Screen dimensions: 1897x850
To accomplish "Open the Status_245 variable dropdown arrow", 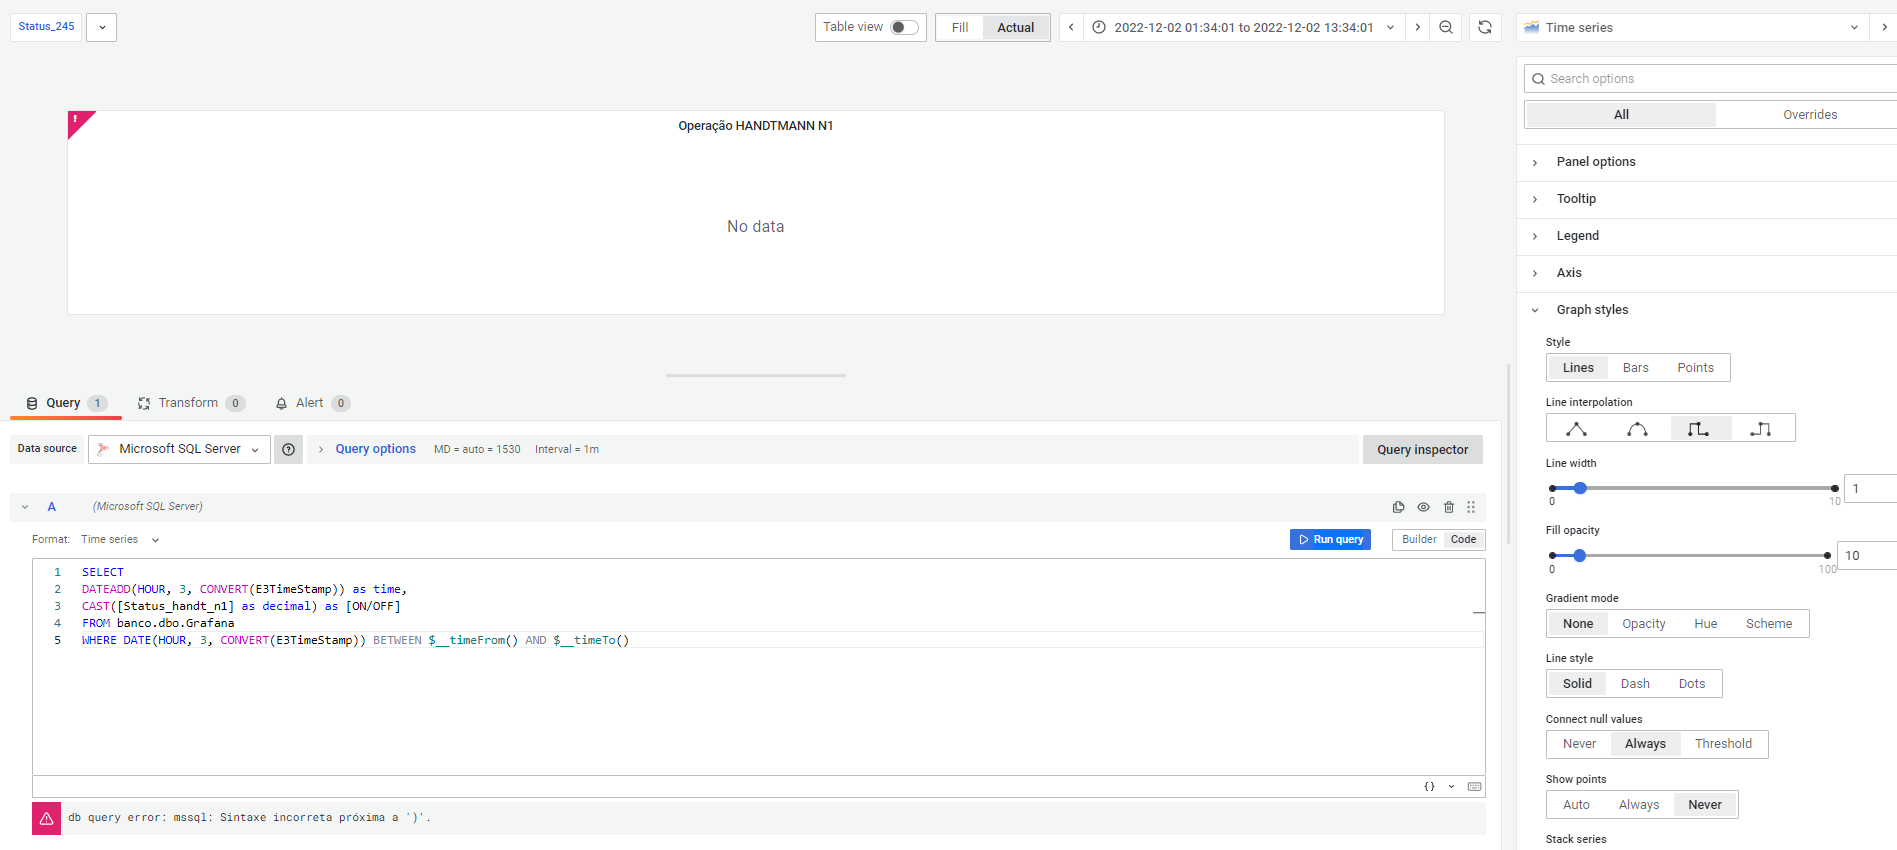I will [x=102, y=28].
